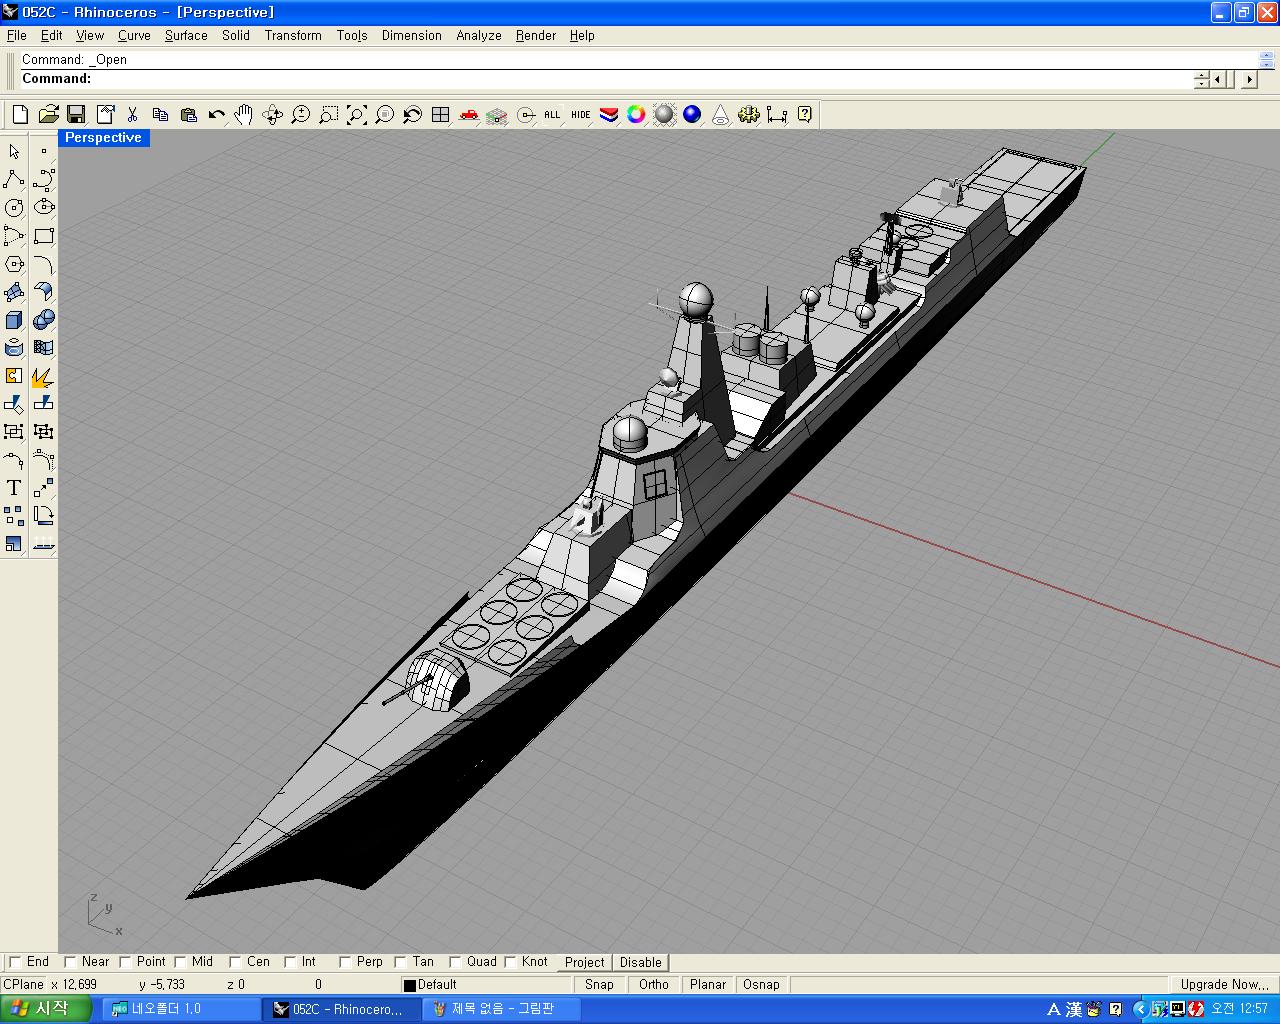Select the Box solid tool
Image resolution: width=1280 pixels, height=1024 pixels.
14,320
